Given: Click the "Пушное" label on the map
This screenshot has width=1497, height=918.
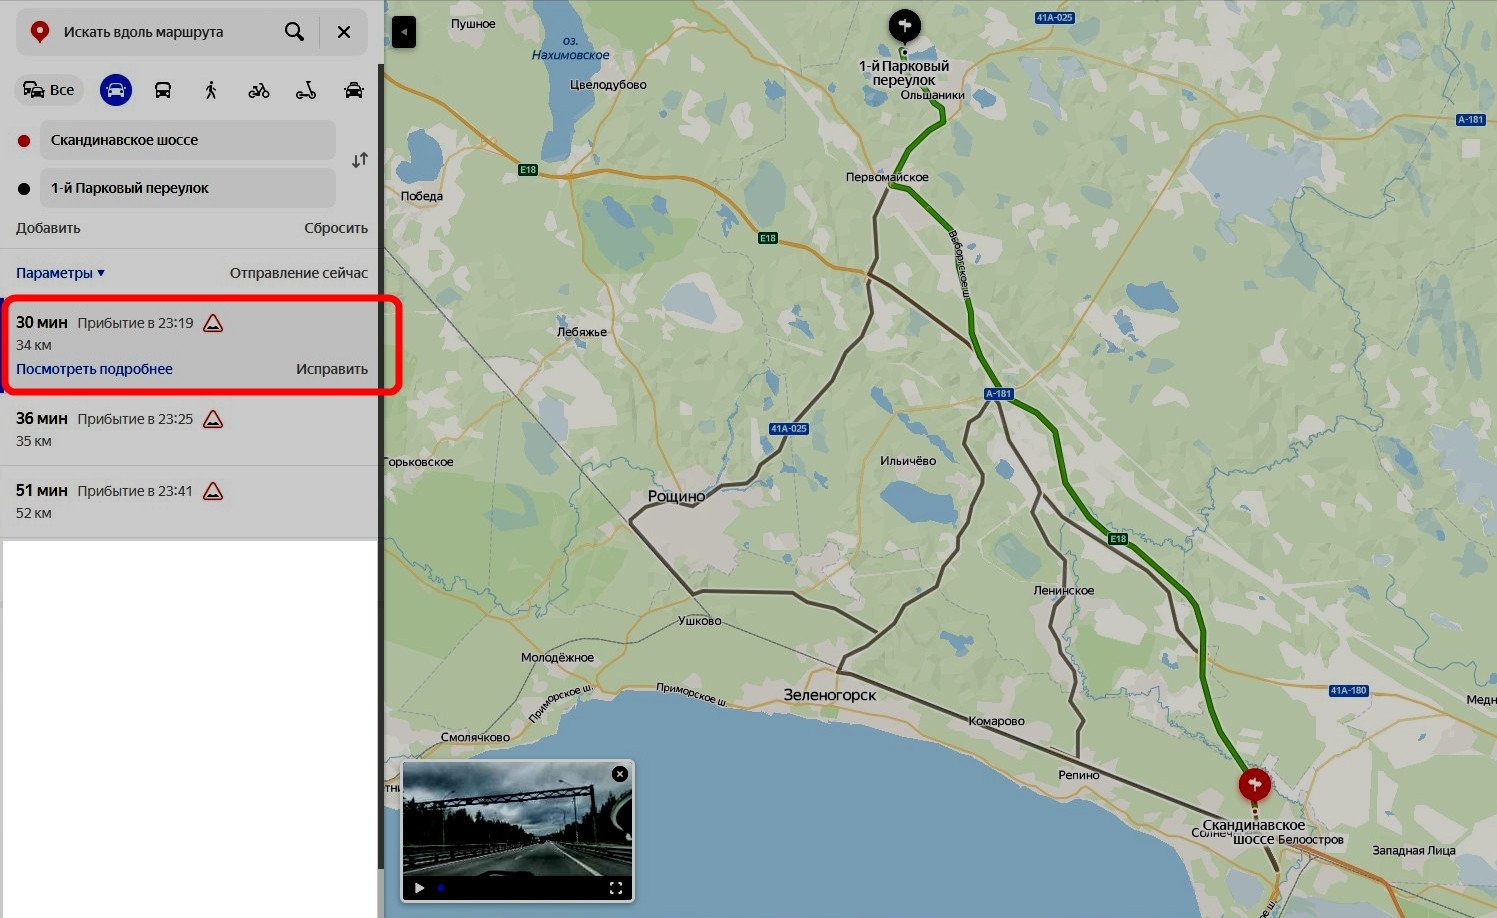Looking at the screenshot, I should (x=473, y=24).
